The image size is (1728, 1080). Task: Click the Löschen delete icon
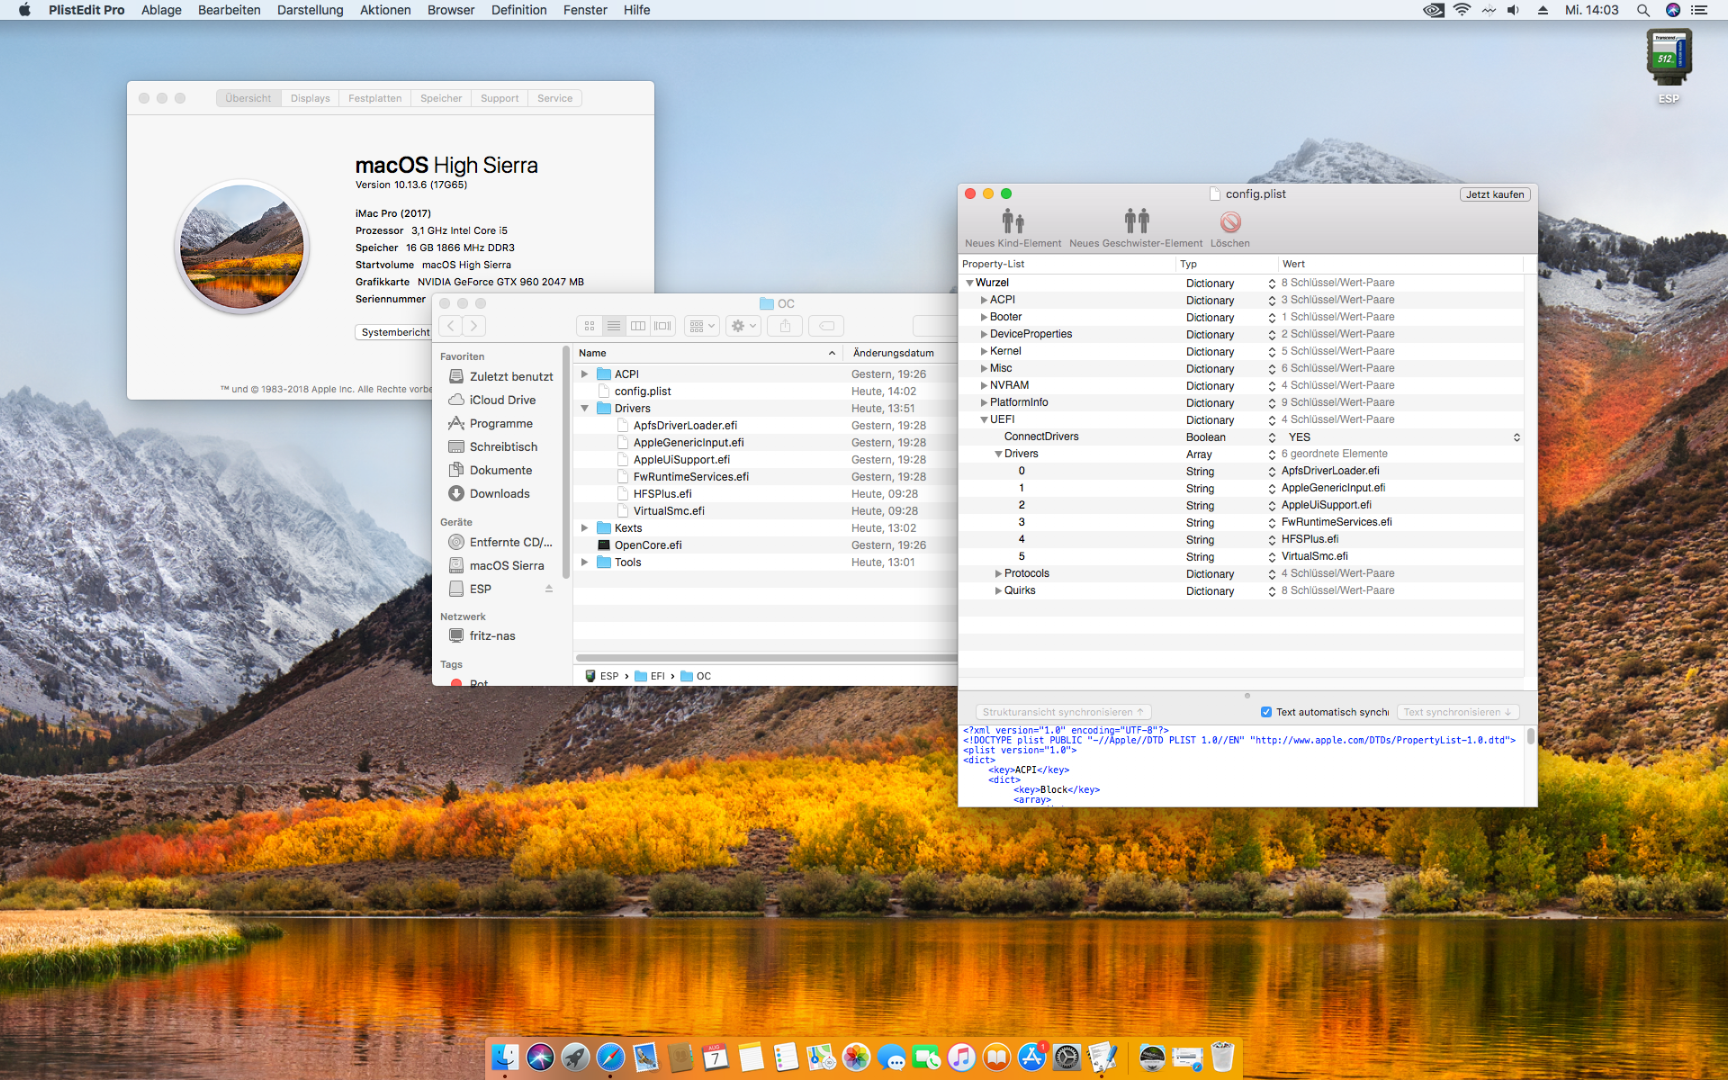pos(1230,222)
